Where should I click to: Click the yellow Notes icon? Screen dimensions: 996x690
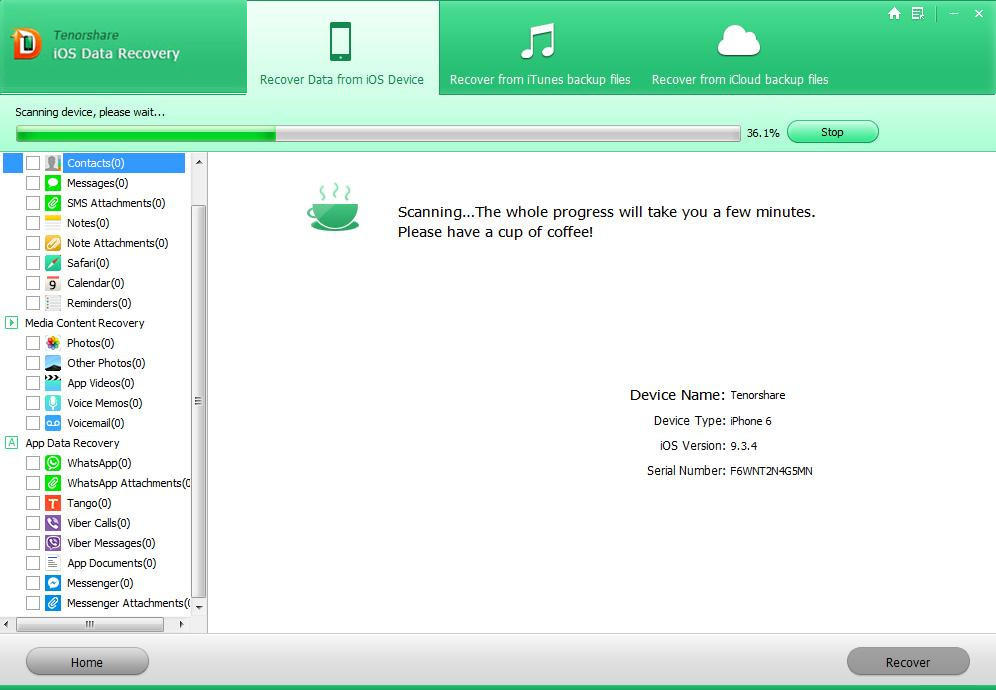coord(53,223)
